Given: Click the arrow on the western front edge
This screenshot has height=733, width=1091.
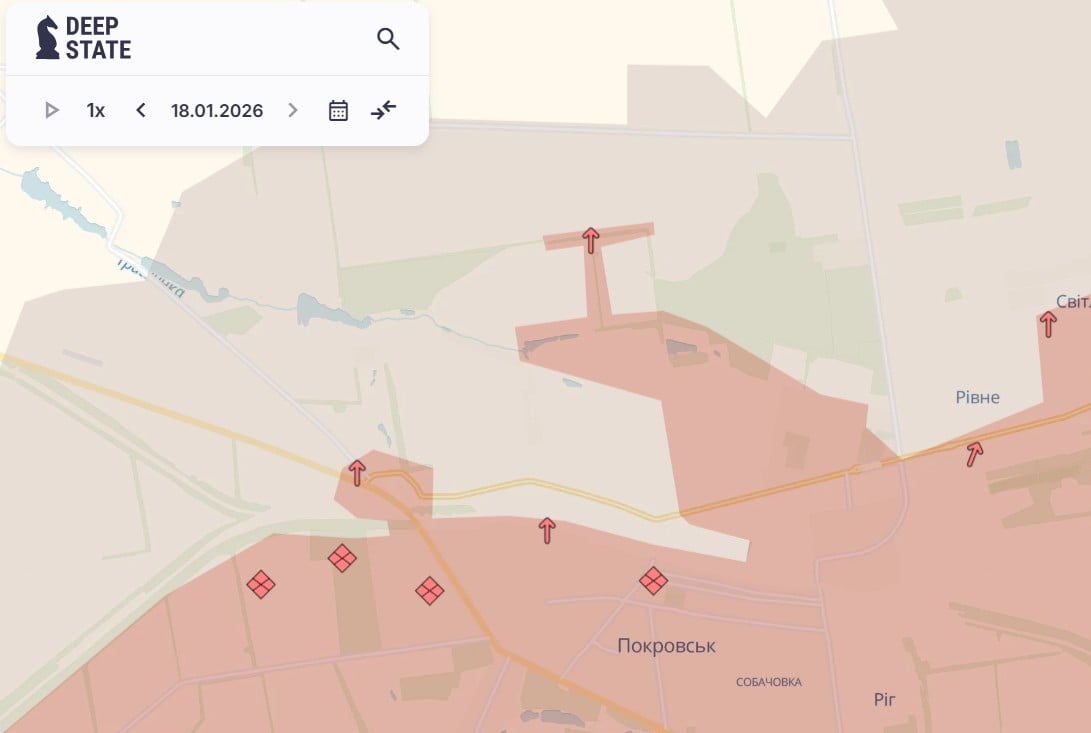Looking at the screenshot, I should coord(357,471).
